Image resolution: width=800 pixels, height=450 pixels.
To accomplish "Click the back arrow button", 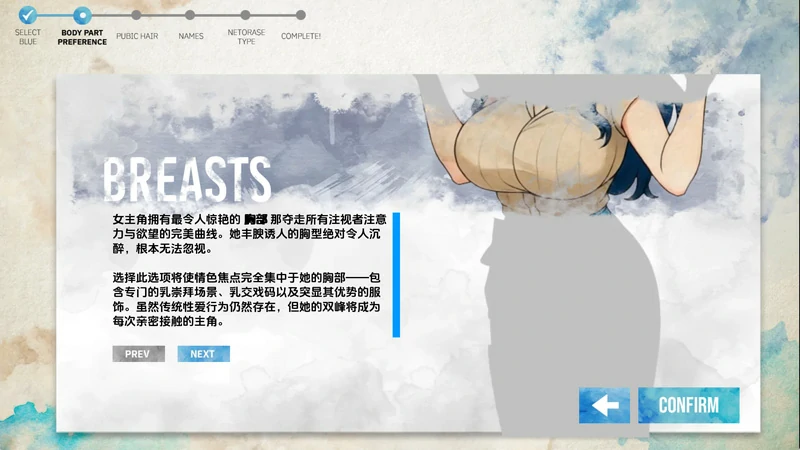I will point(604,405).
